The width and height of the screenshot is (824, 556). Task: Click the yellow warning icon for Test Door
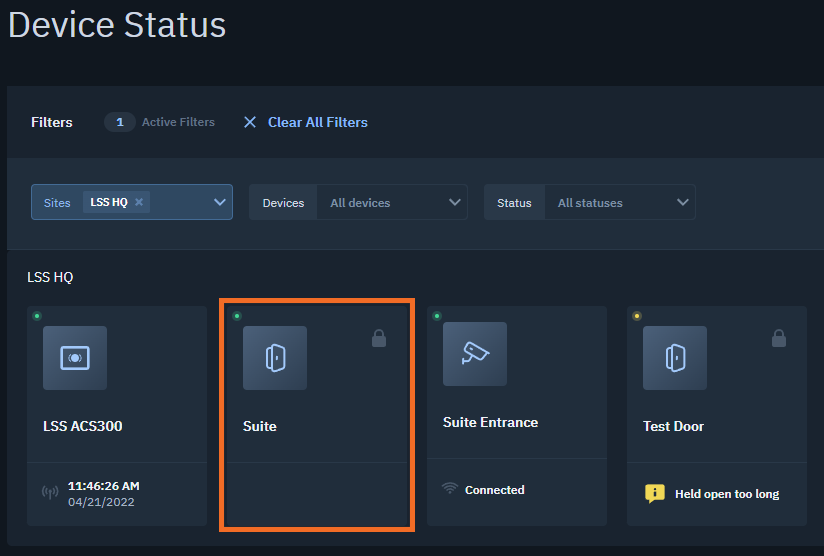tap(655, 493)
